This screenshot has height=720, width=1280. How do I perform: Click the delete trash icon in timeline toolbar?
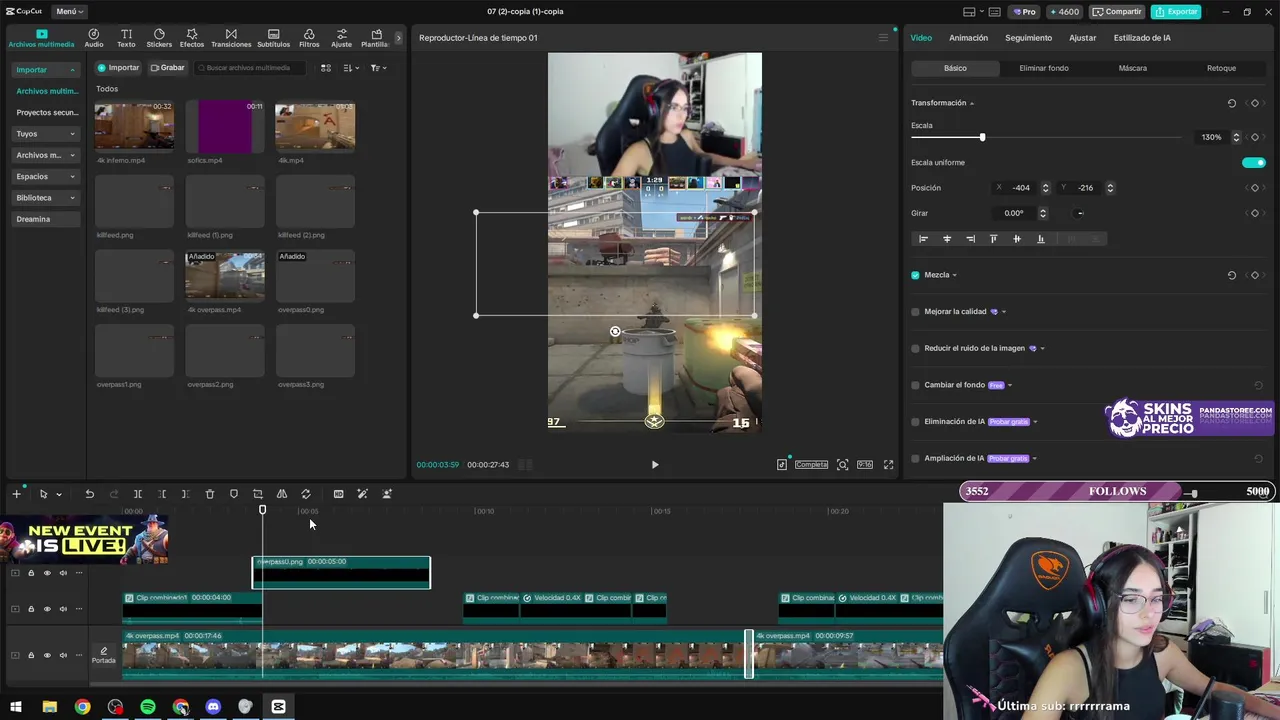click(x=210, y=494)
